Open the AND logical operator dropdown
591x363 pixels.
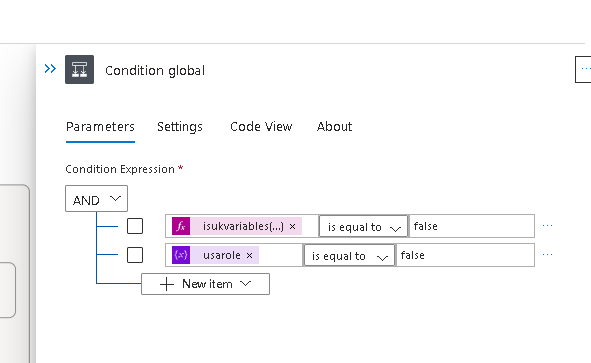(96, 199)
